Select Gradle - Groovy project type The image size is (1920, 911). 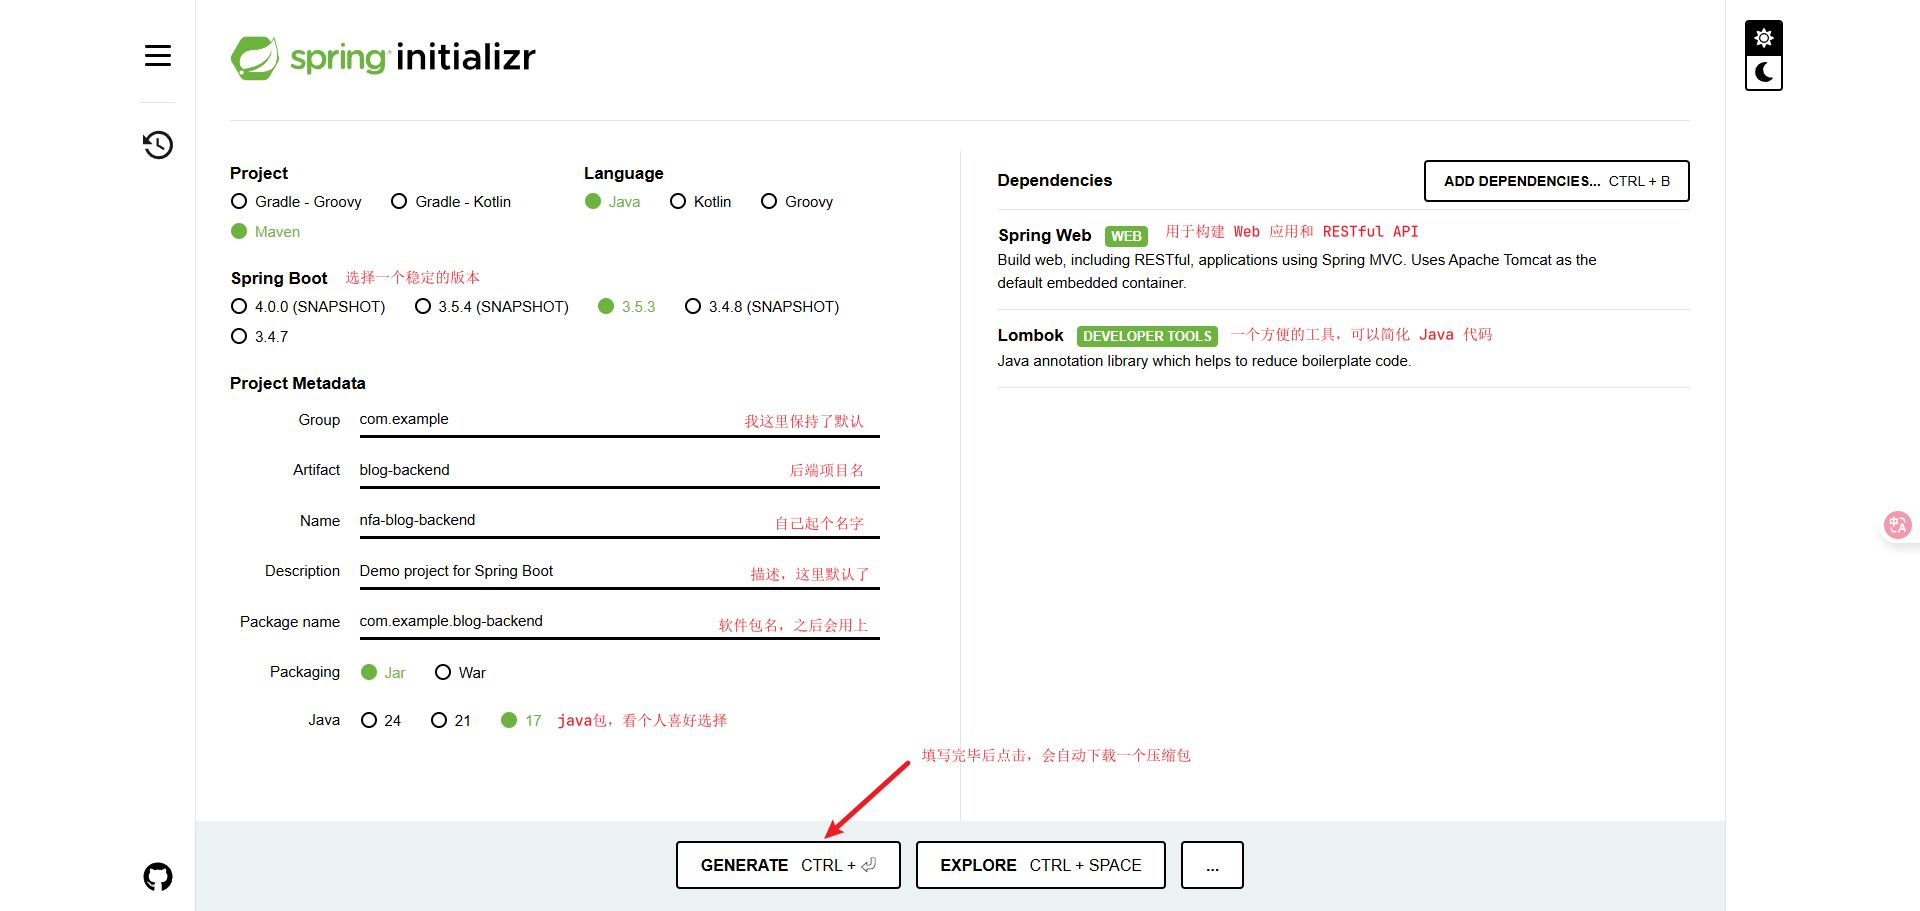(296, 202)
